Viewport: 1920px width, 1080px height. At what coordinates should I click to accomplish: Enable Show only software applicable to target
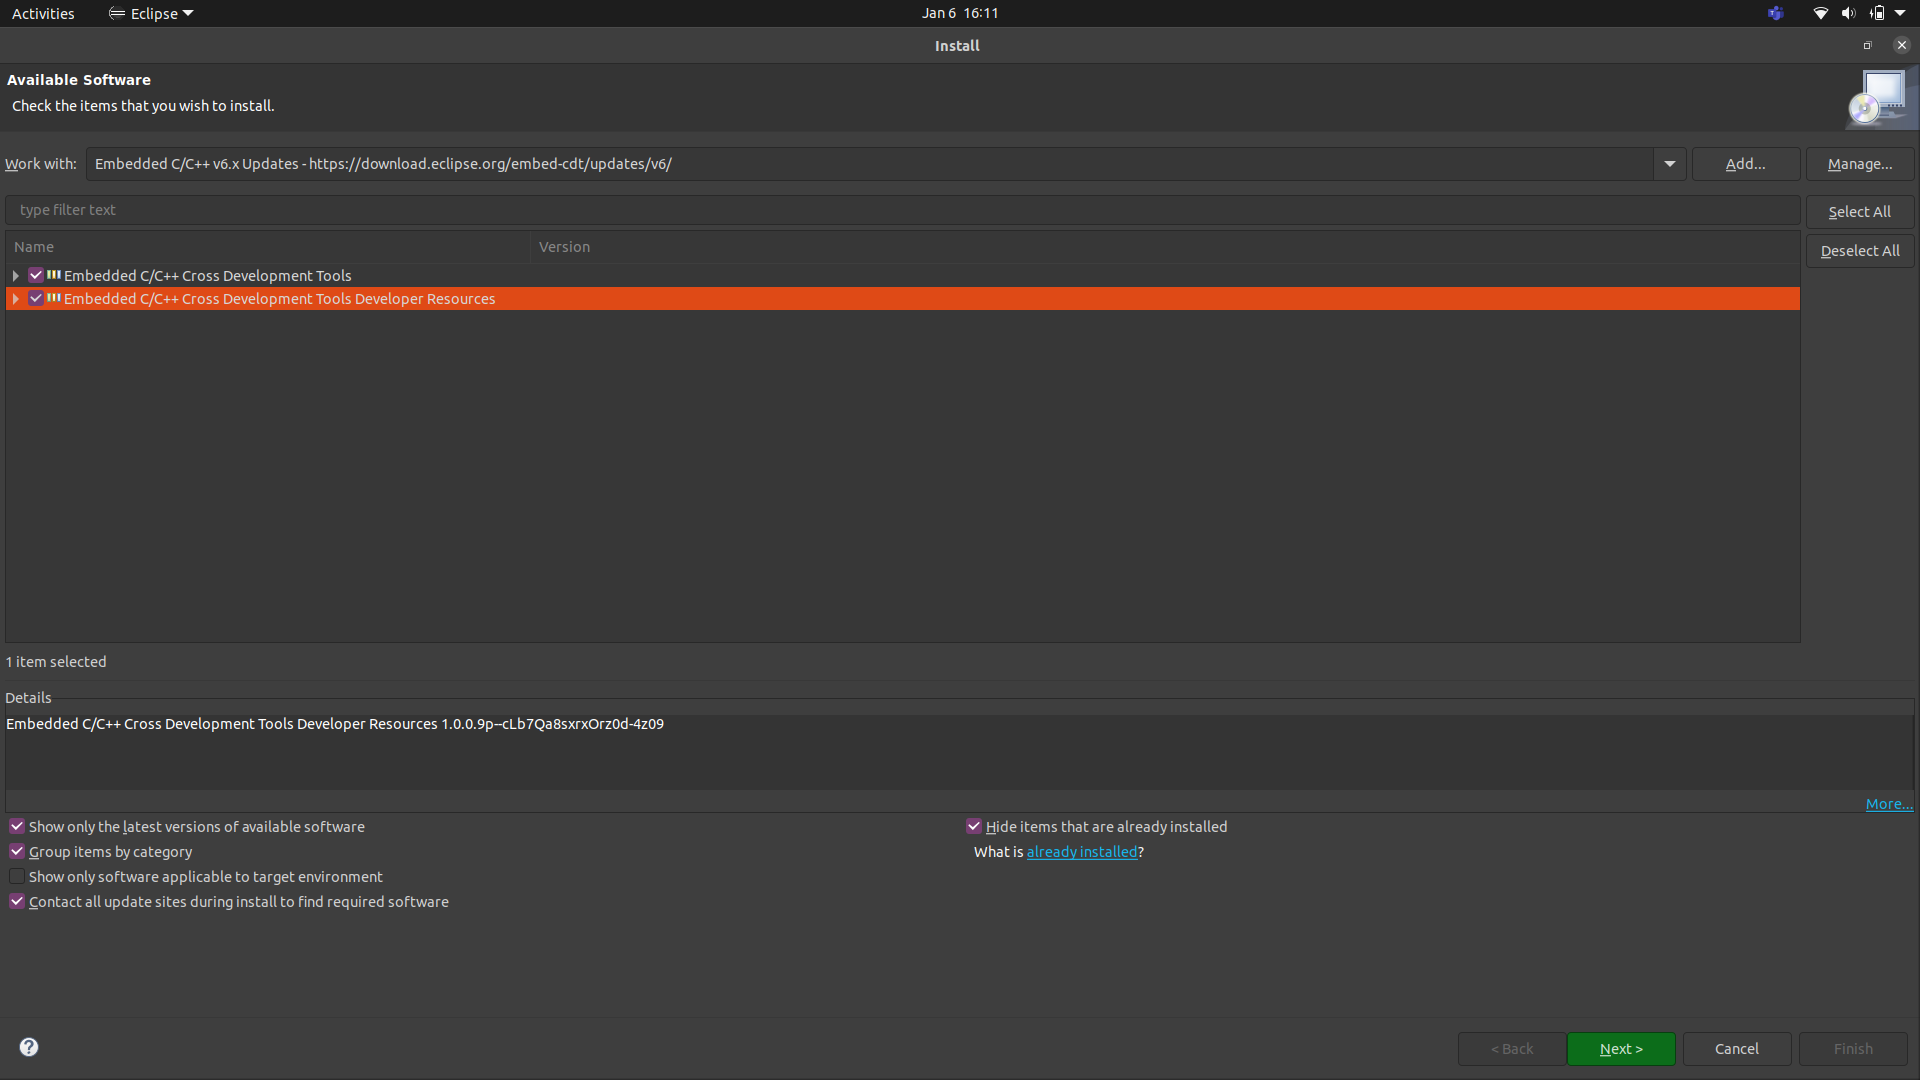click(x=17, y=877)
